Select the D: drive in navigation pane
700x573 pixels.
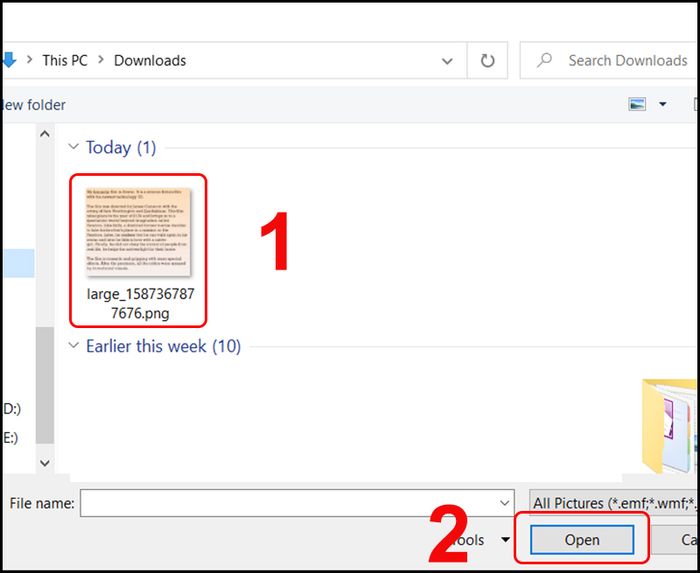12,408
